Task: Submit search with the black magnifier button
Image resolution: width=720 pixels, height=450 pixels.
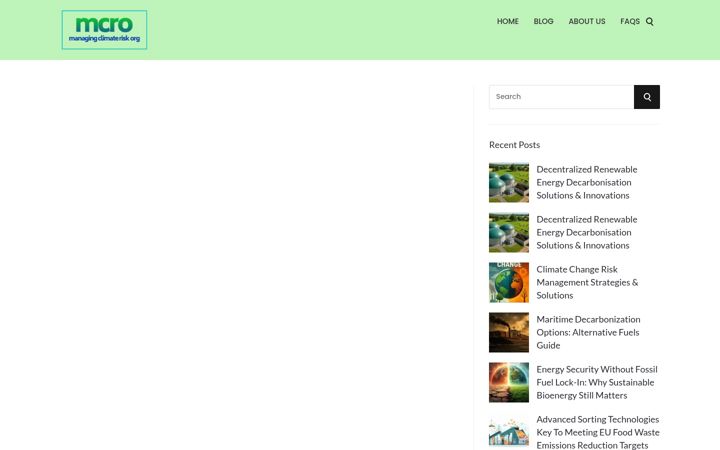Action: click(x=647, y=97)
